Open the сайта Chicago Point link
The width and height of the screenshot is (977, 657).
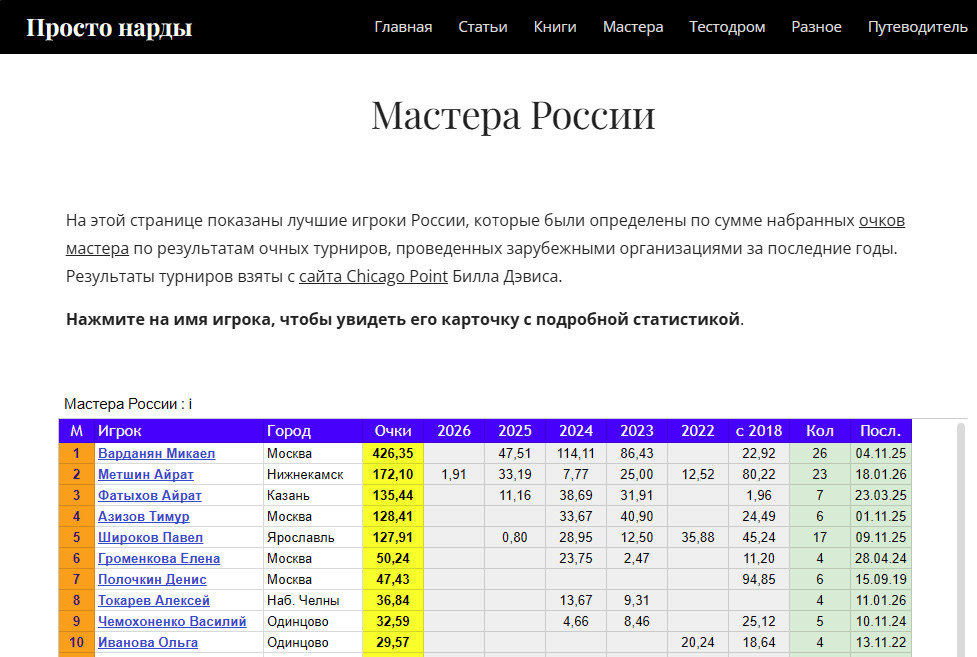coord(372,276)
